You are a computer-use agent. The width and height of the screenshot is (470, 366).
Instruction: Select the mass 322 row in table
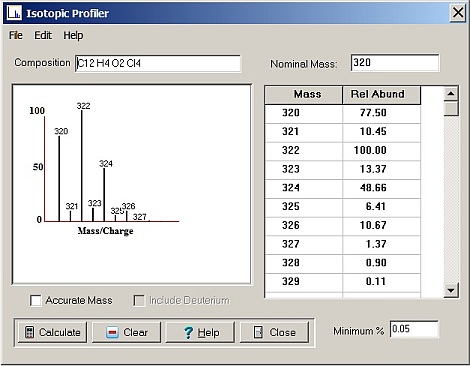pos(343,150)
